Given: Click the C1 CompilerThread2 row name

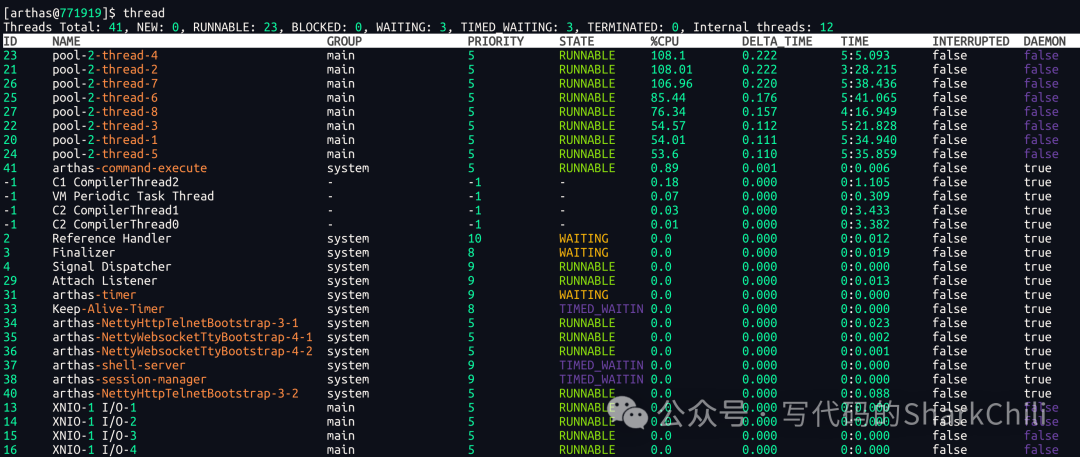Looking at the screenshot, I should pos(116,182).
